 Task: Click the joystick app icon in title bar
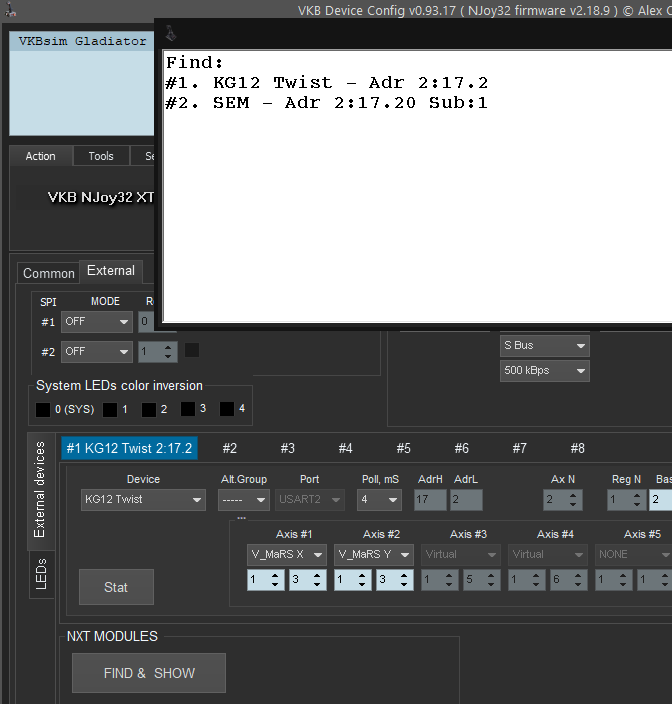[x=10, y=9]
